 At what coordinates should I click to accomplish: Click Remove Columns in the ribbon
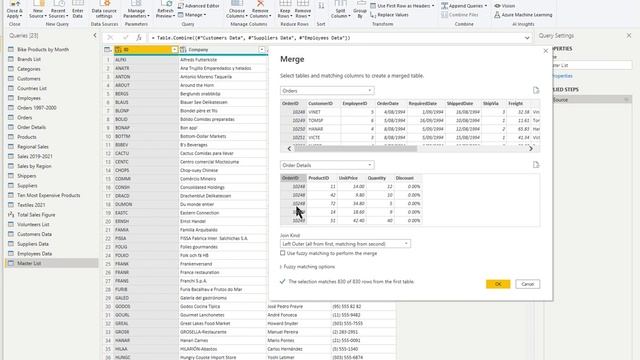pyautogui.click(x=260, y=9)
